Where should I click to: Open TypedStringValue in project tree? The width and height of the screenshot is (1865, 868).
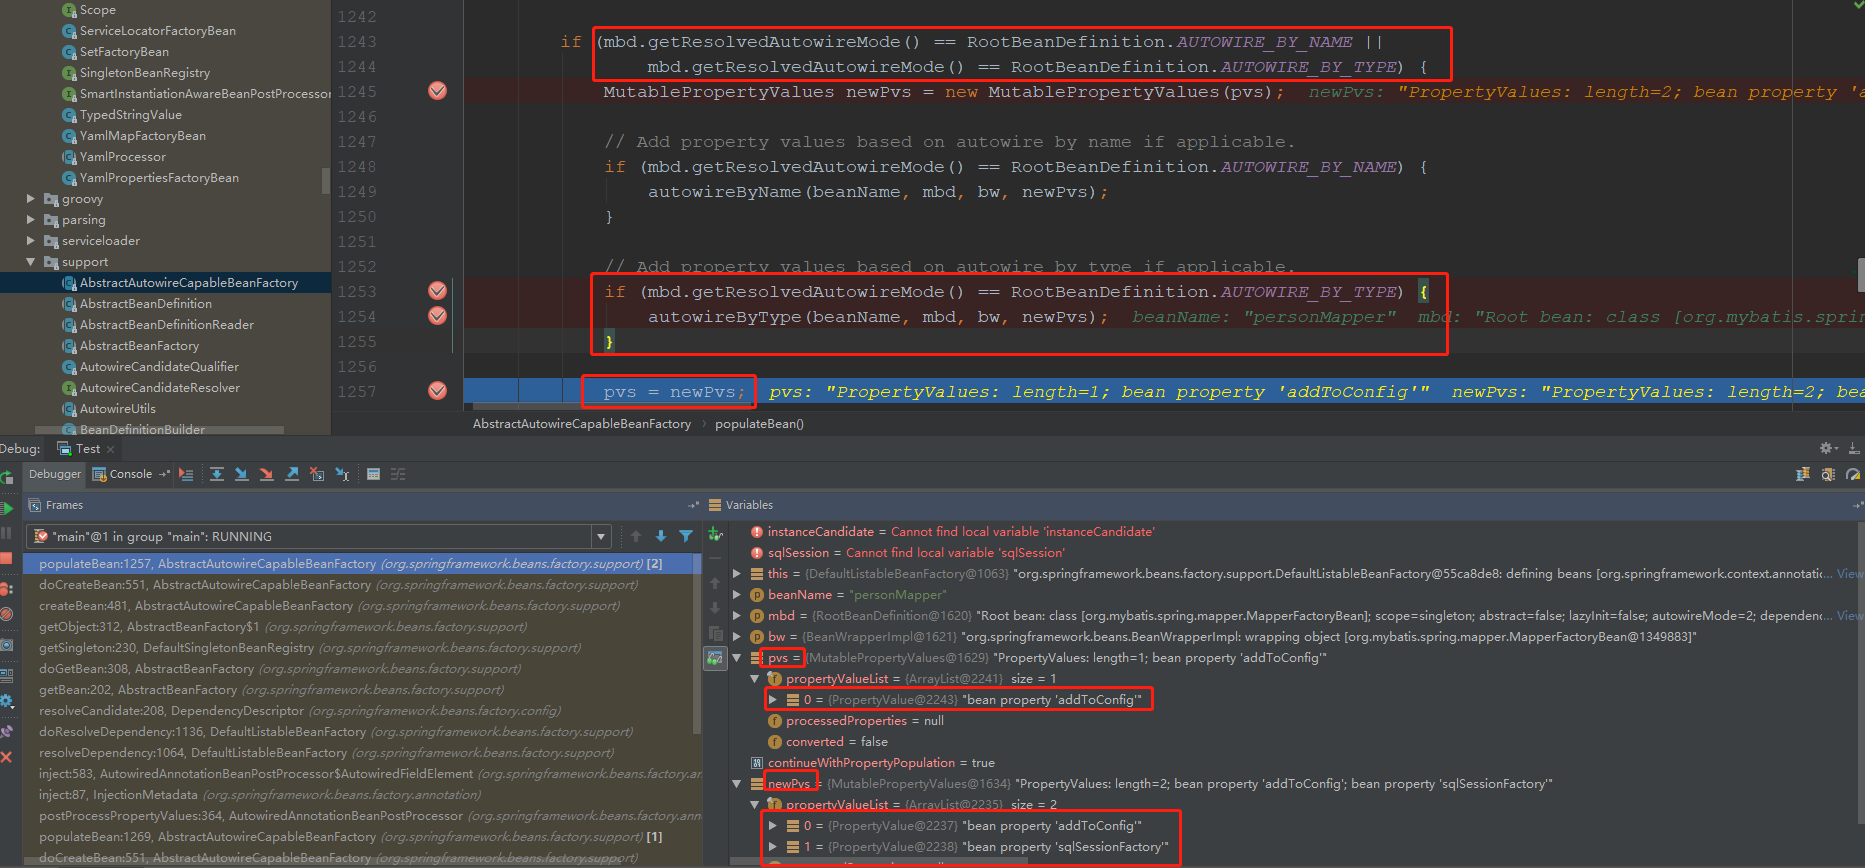tap(130, 115)
